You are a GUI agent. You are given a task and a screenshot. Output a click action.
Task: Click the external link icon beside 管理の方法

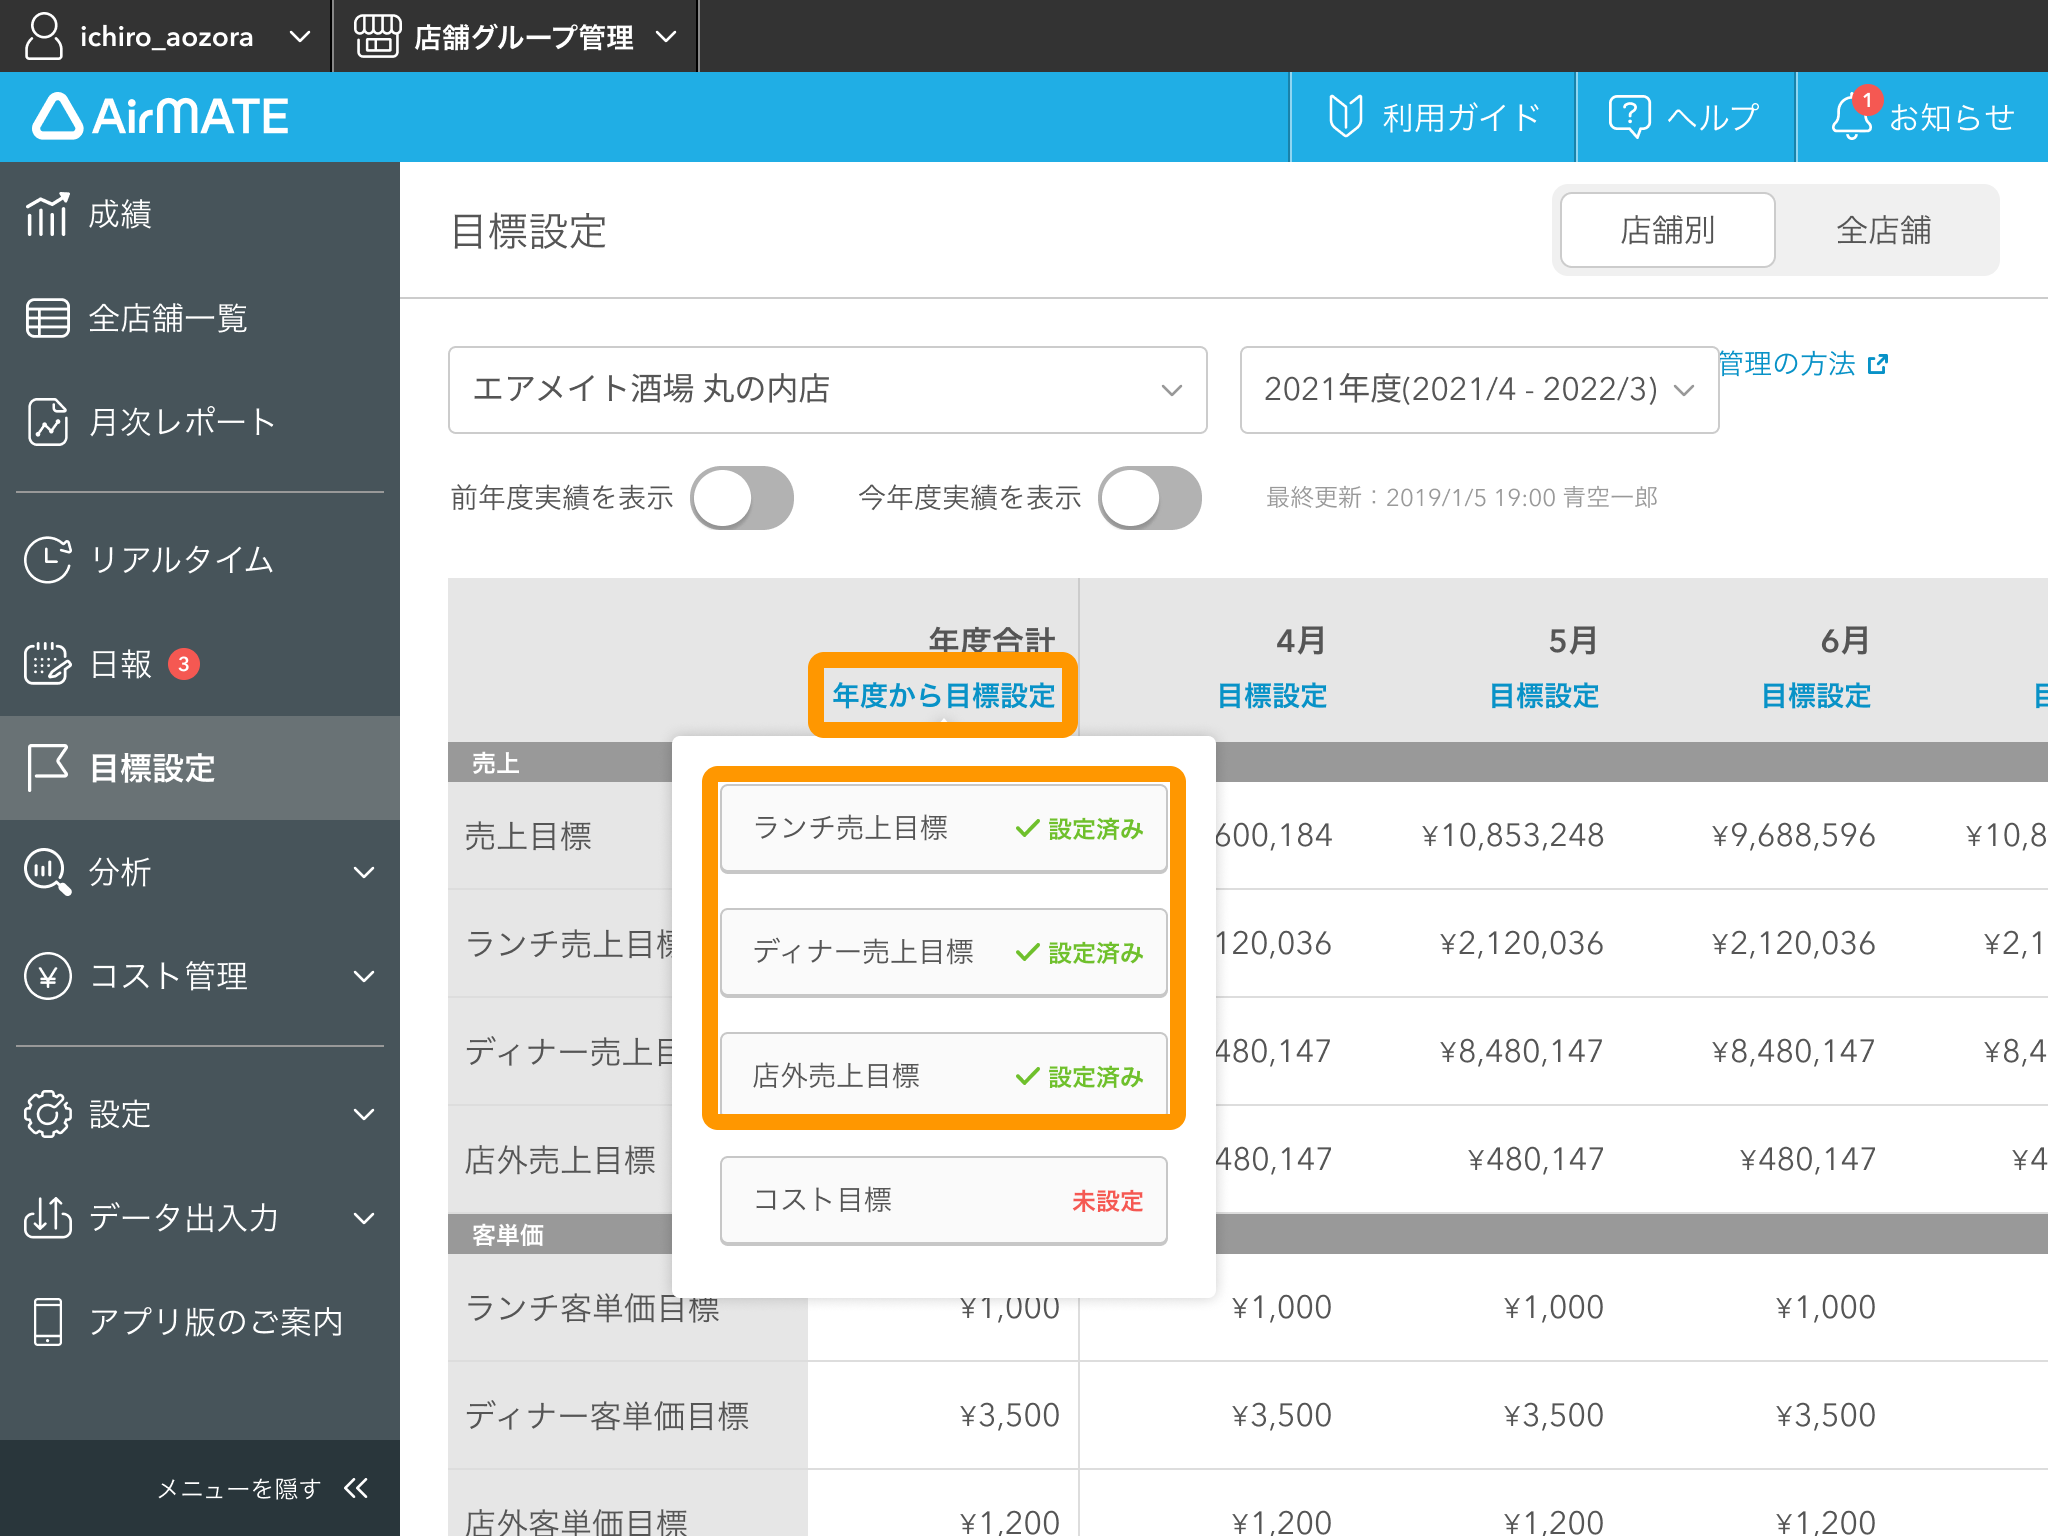click(1878, 364)
